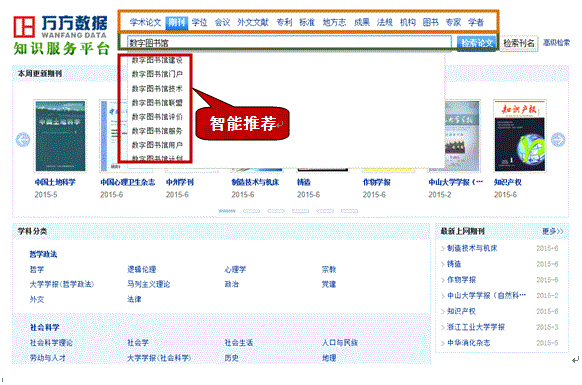This screenshot has width=582, height=385.
Task: Select the first carousel page indicator
Action: point(227,211)
